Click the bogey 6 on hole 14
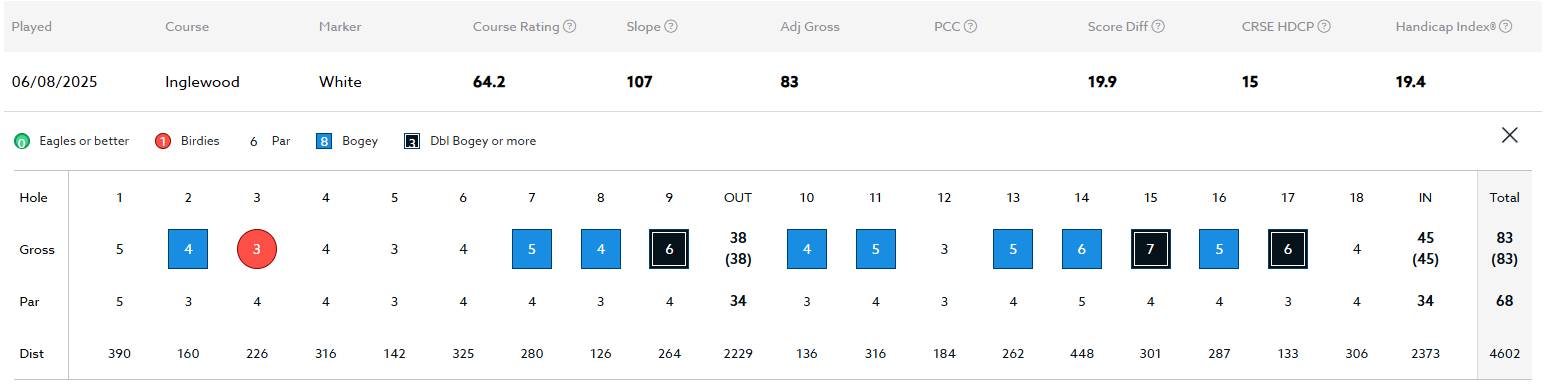This screenshot has height=385, width=1546. pyautogui.click(x=1082, y=249)
